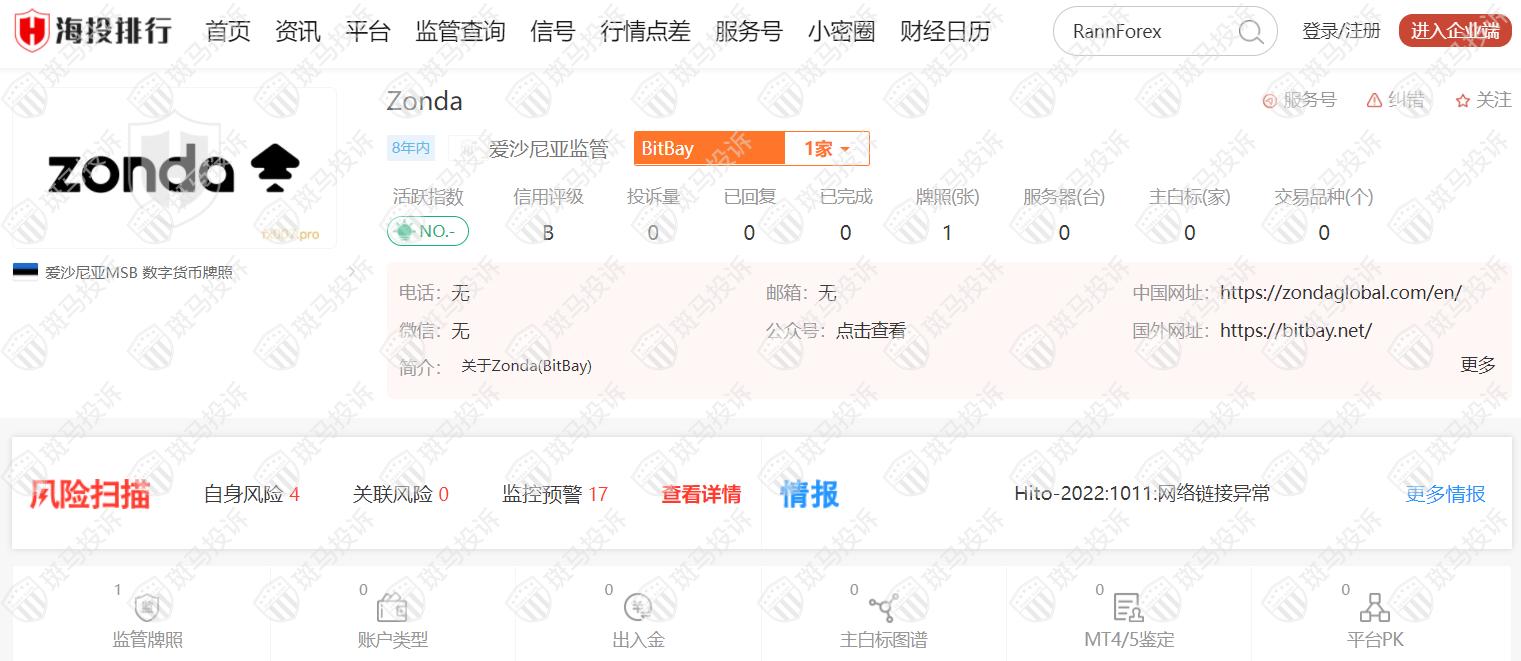Open the 平台PK icon
The height and width of the screenshot is (661, 1521).
1375,608
